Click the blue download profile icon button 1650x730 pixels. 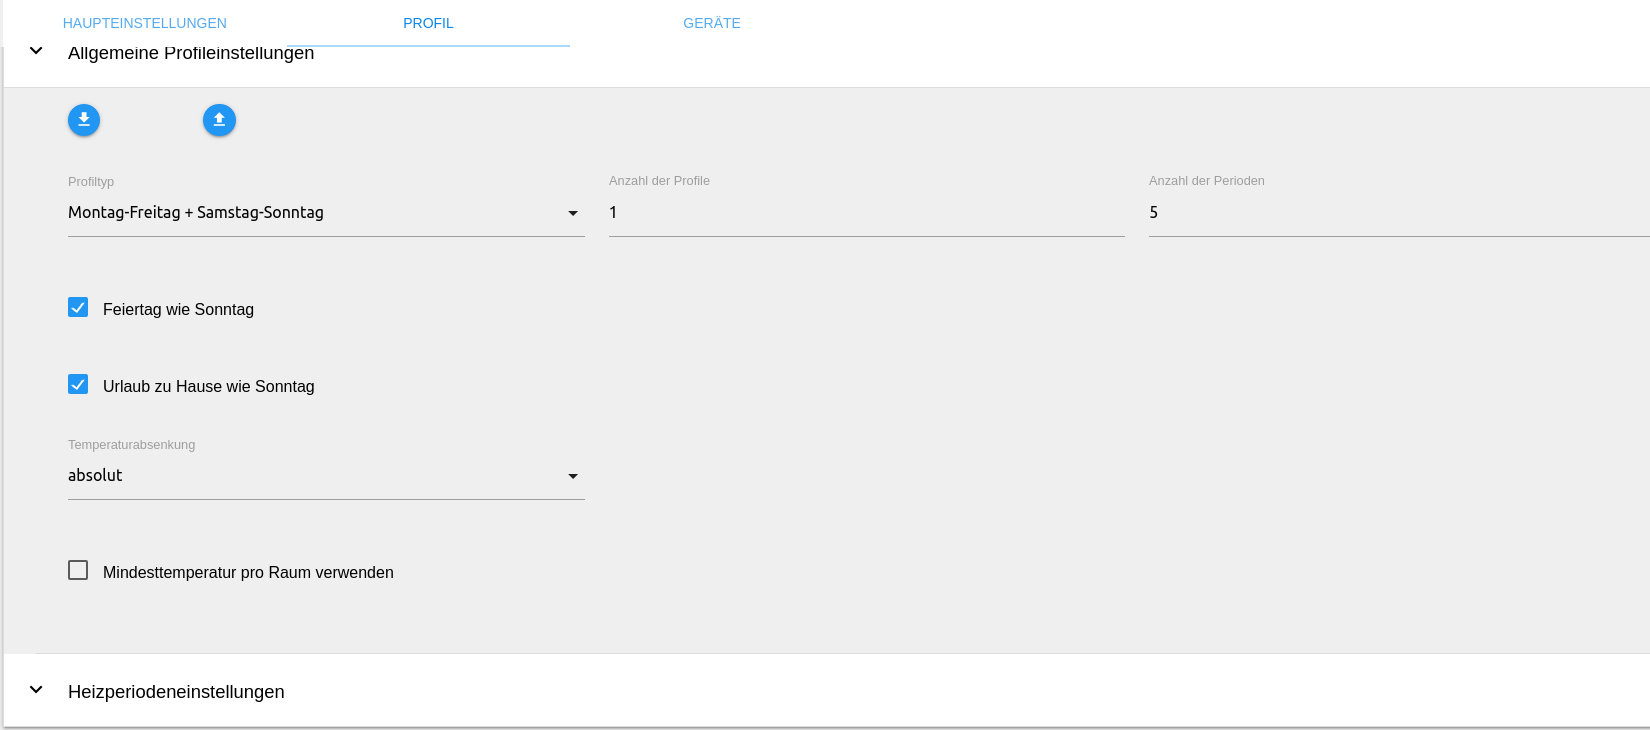point(84,120)
